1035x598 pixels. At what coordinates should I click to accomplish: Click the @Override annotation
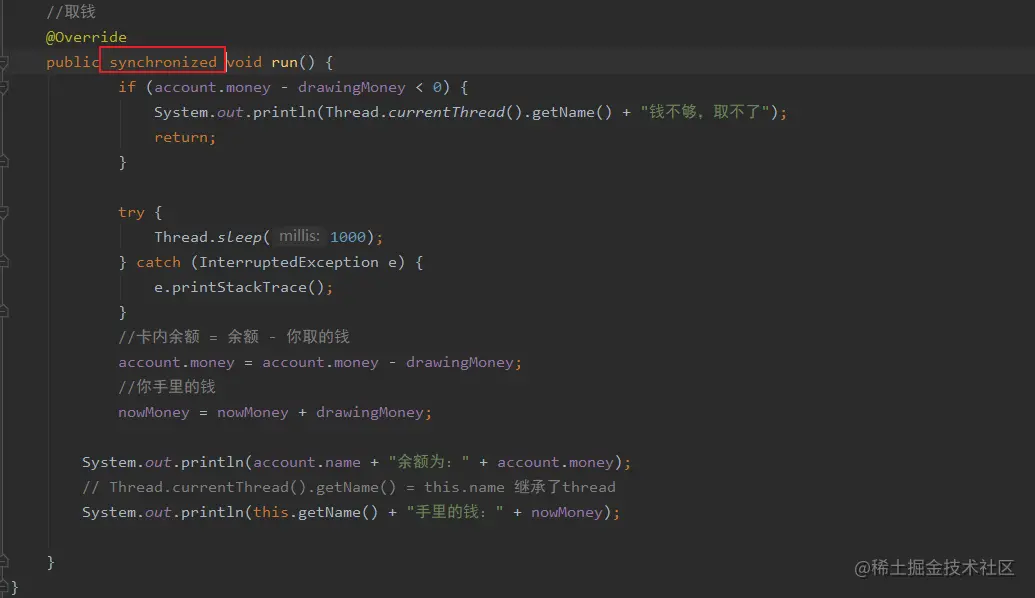86,37
